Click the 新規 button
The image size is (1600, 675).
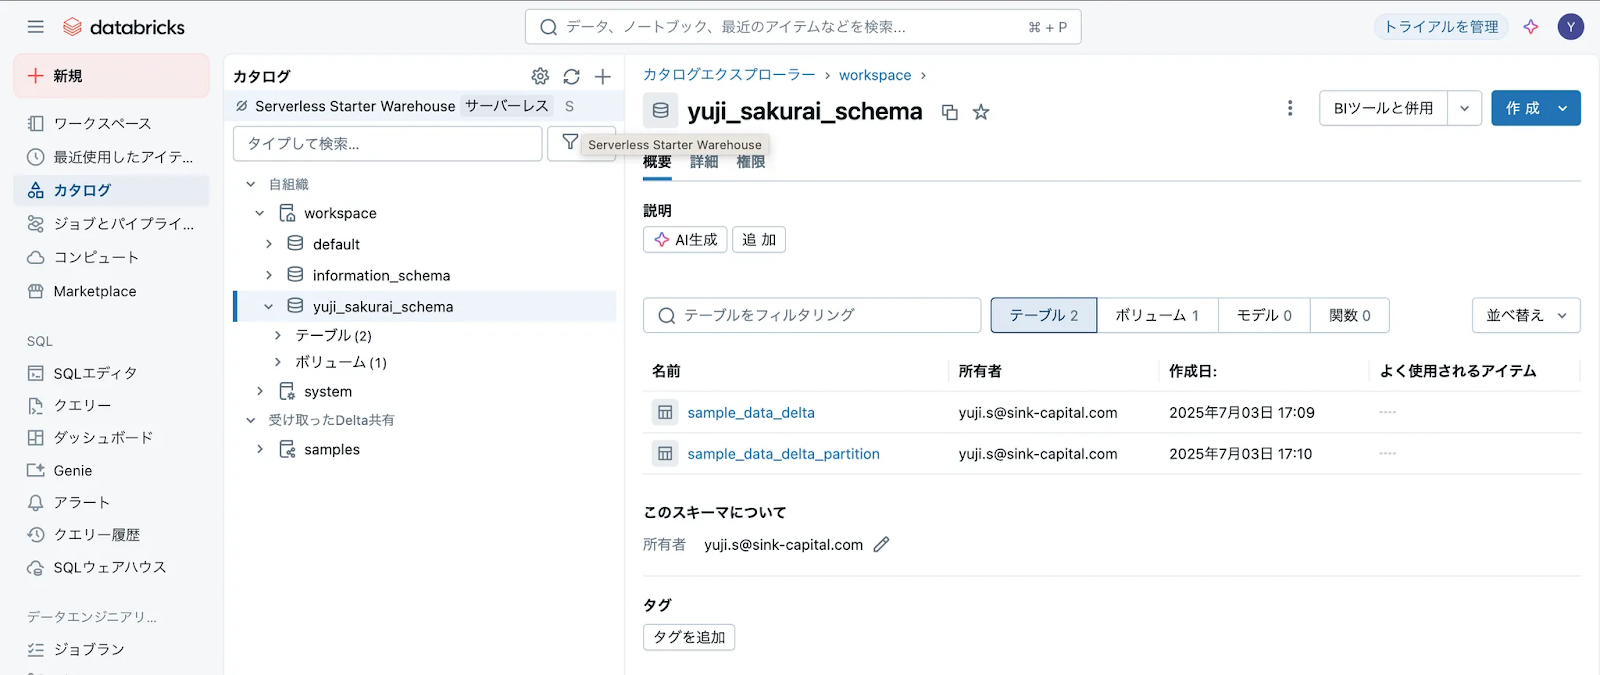[111, 76]
